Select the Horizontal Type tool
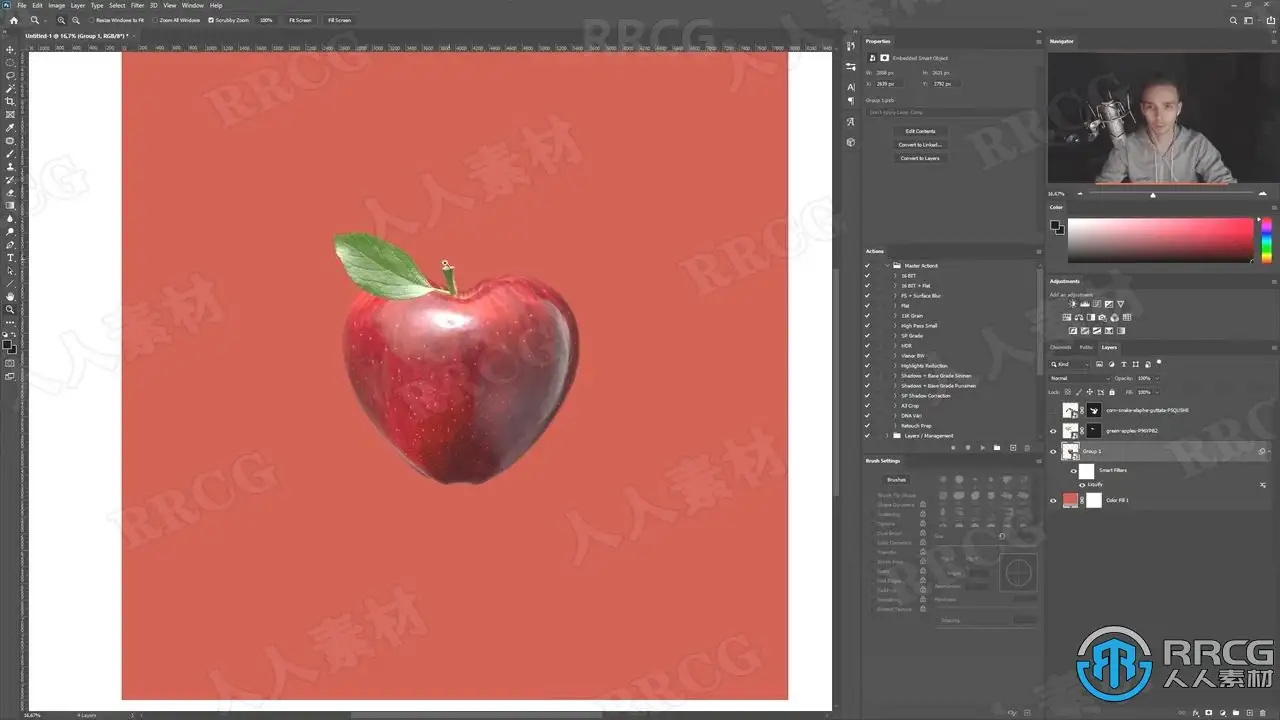This screenshot has width=1280, height=720. (x=10, y=257)
